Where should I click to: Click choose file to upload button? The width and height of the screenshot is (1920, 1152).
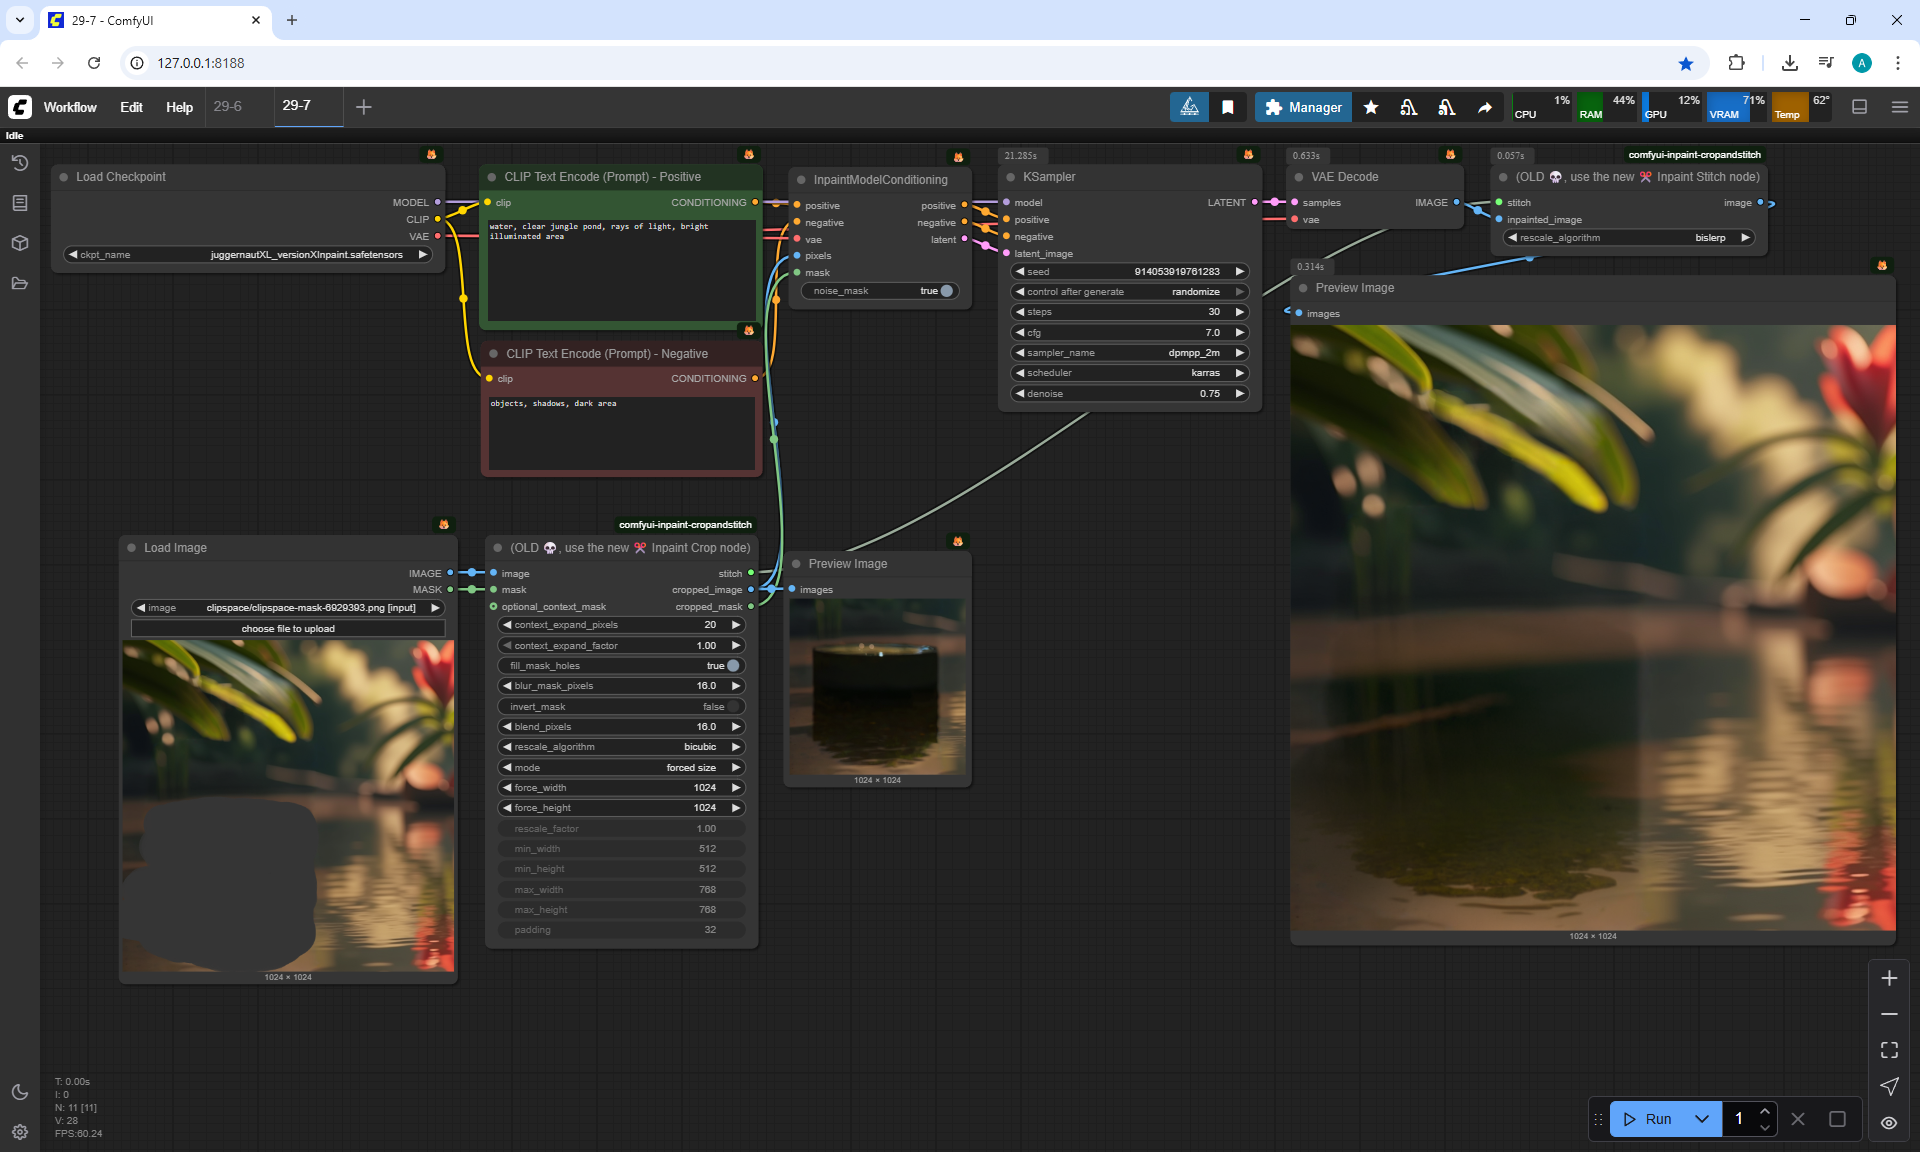[x=288, y=629]
